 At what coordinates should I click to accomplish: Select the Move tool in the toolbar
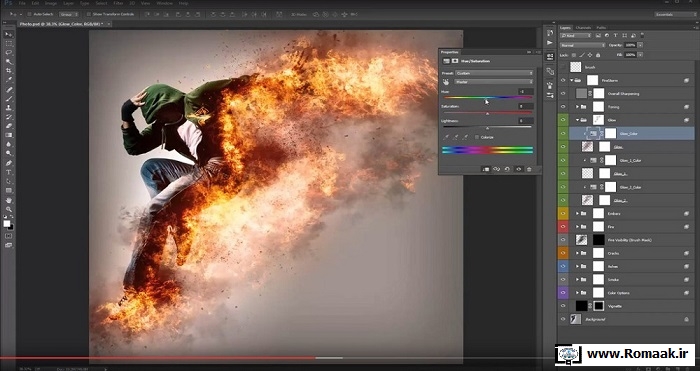pyautogui.click(x=8, y=34)
